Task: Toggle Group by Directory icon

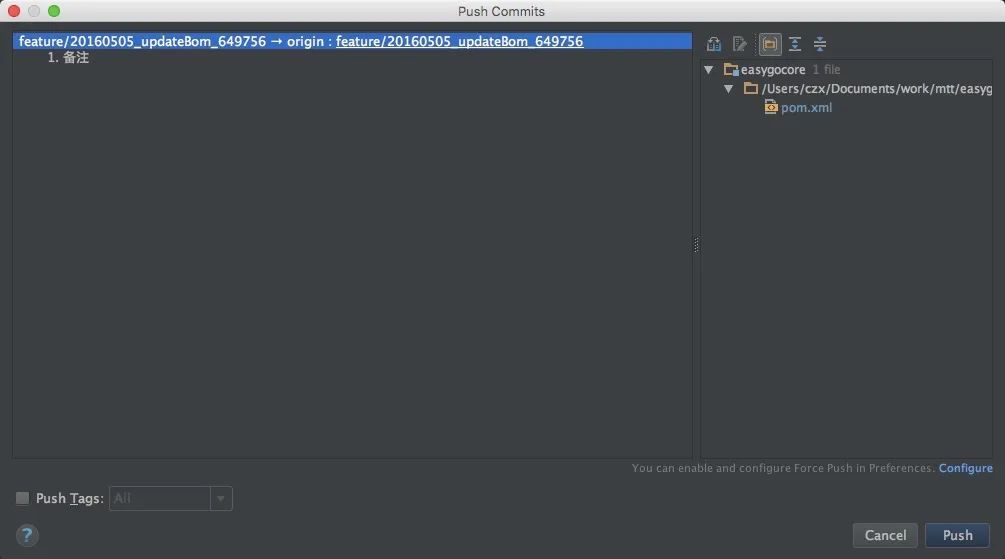Action: [x=770, y=44]
